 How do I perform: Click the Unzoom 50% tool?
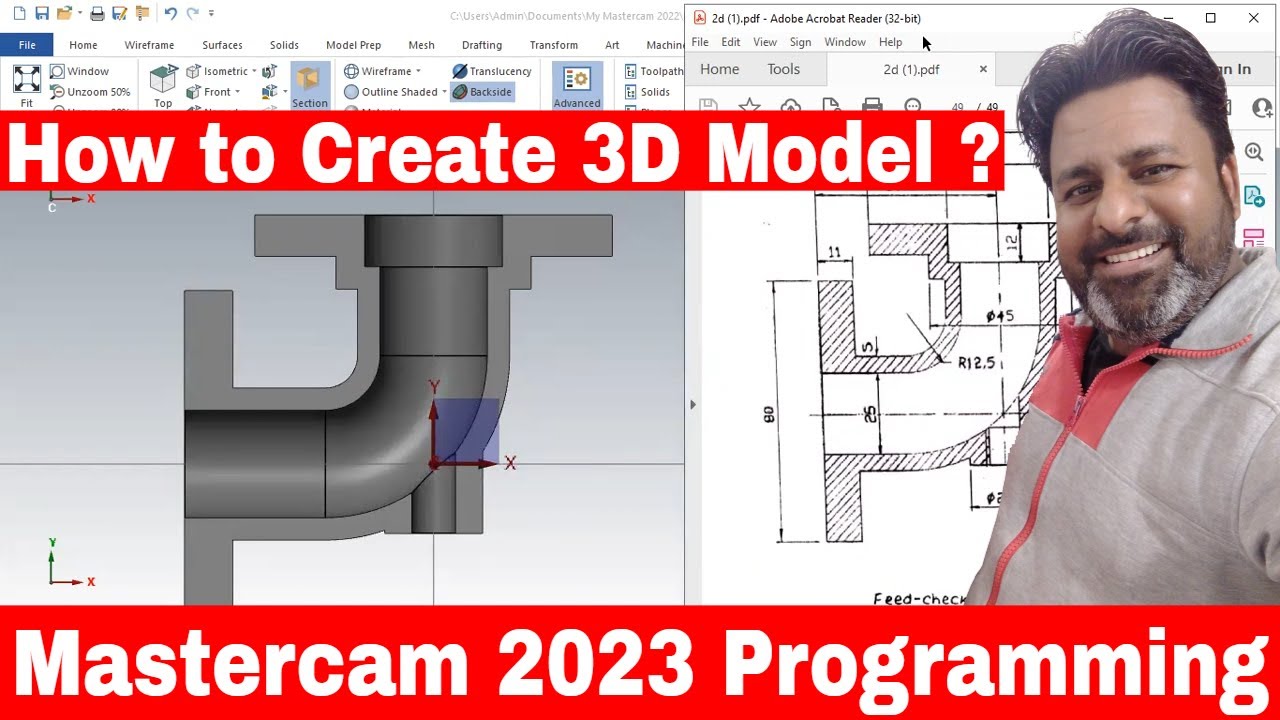(90, 92)
